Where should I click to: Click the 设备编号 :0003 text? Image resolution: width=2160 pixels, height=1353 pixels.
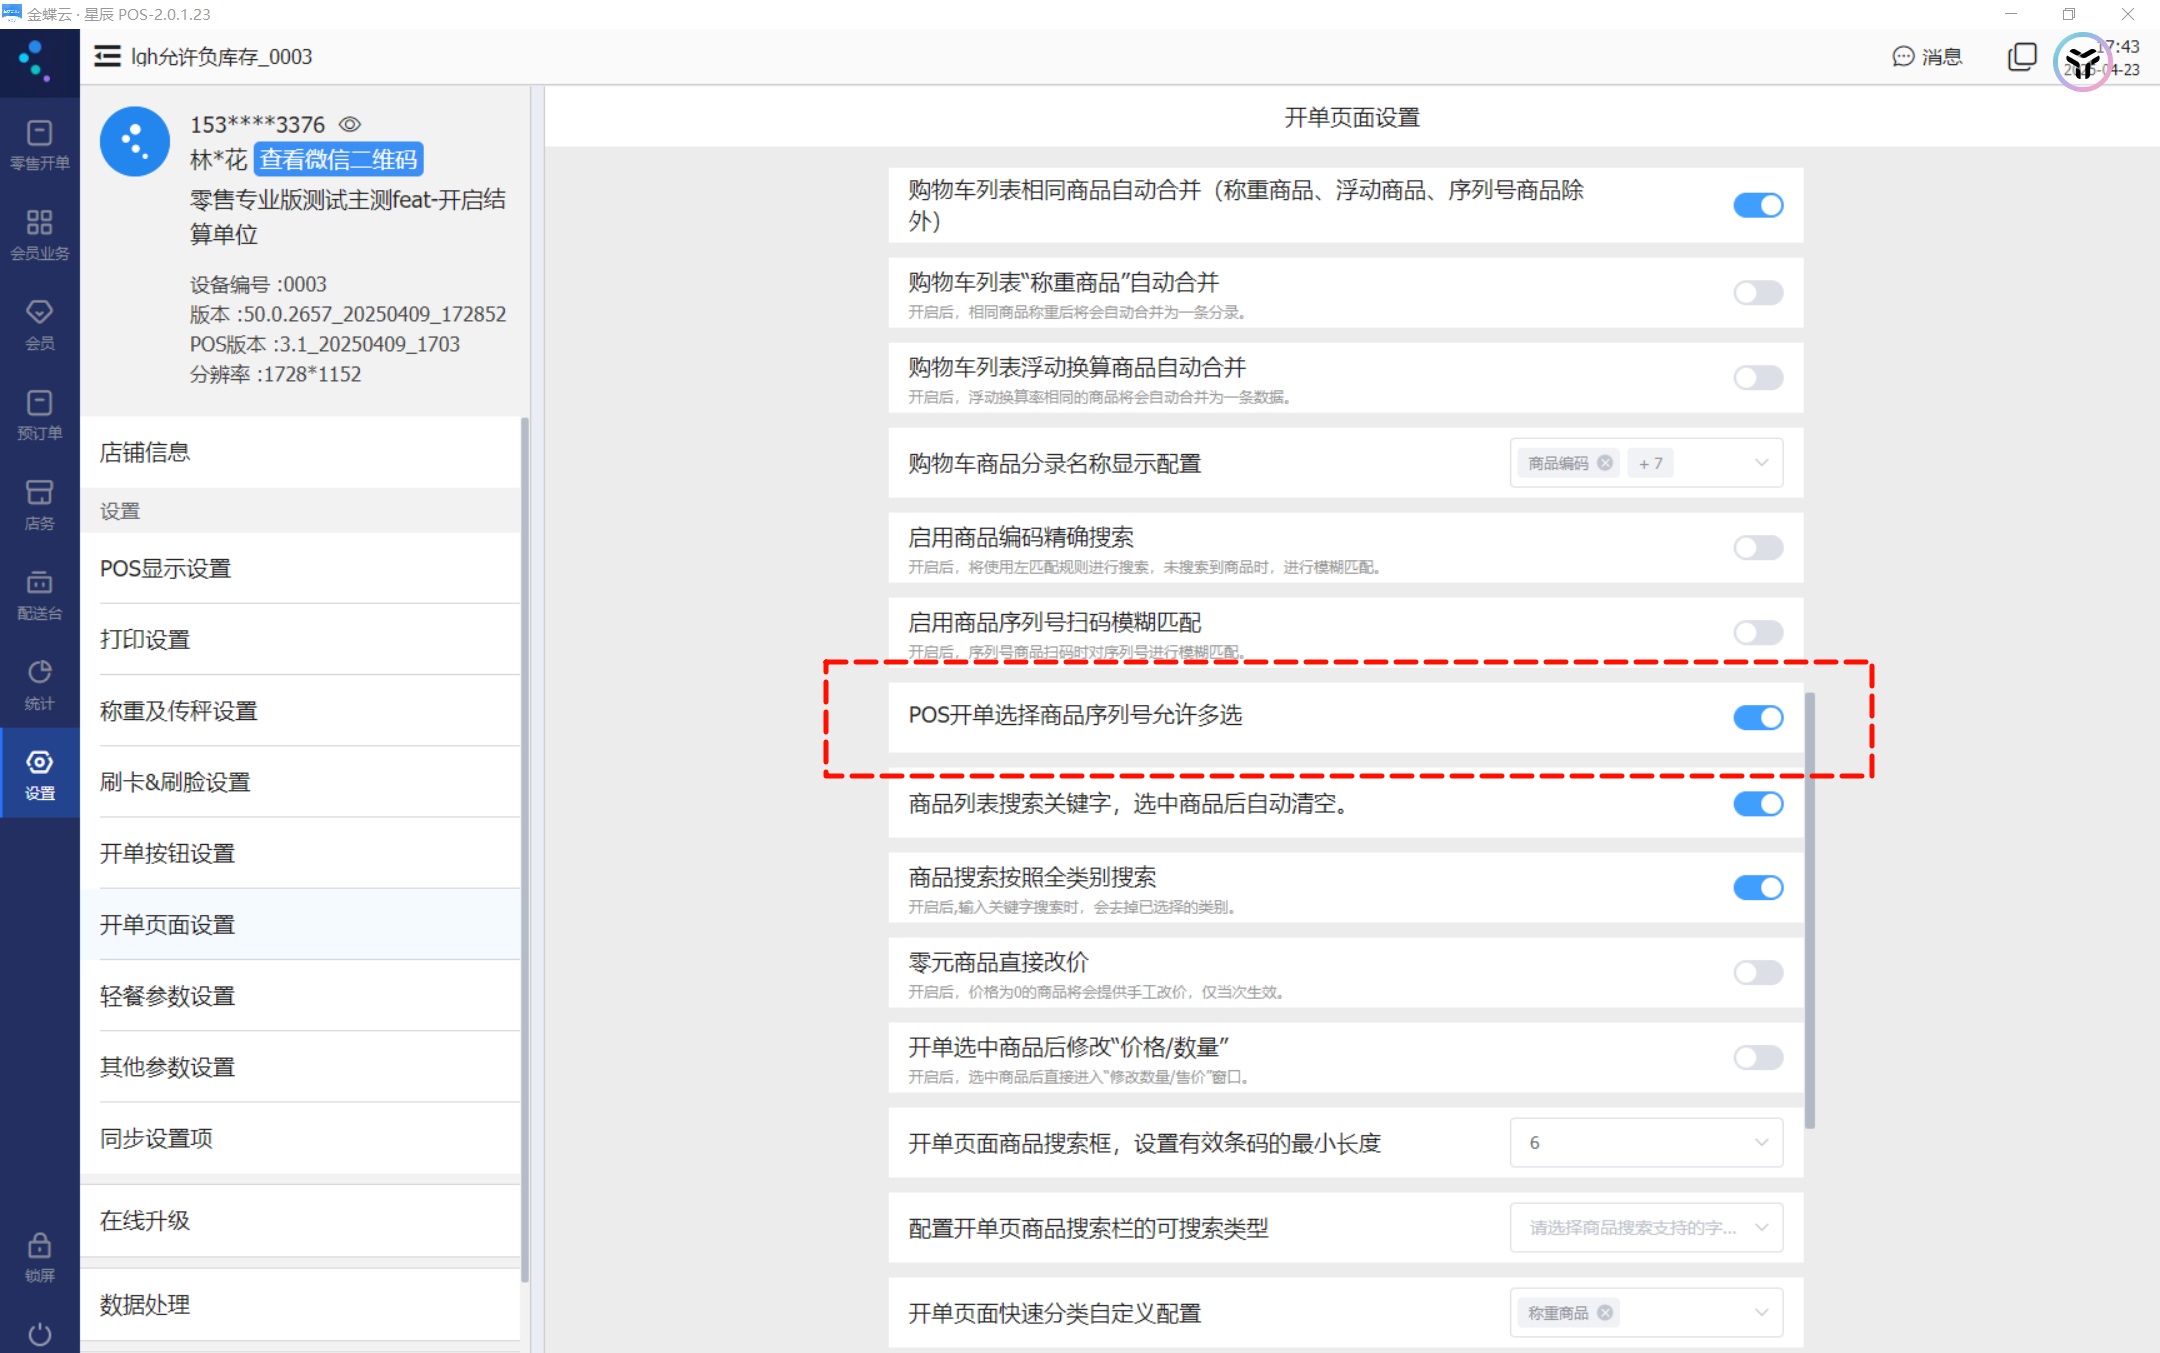point(258,284)
